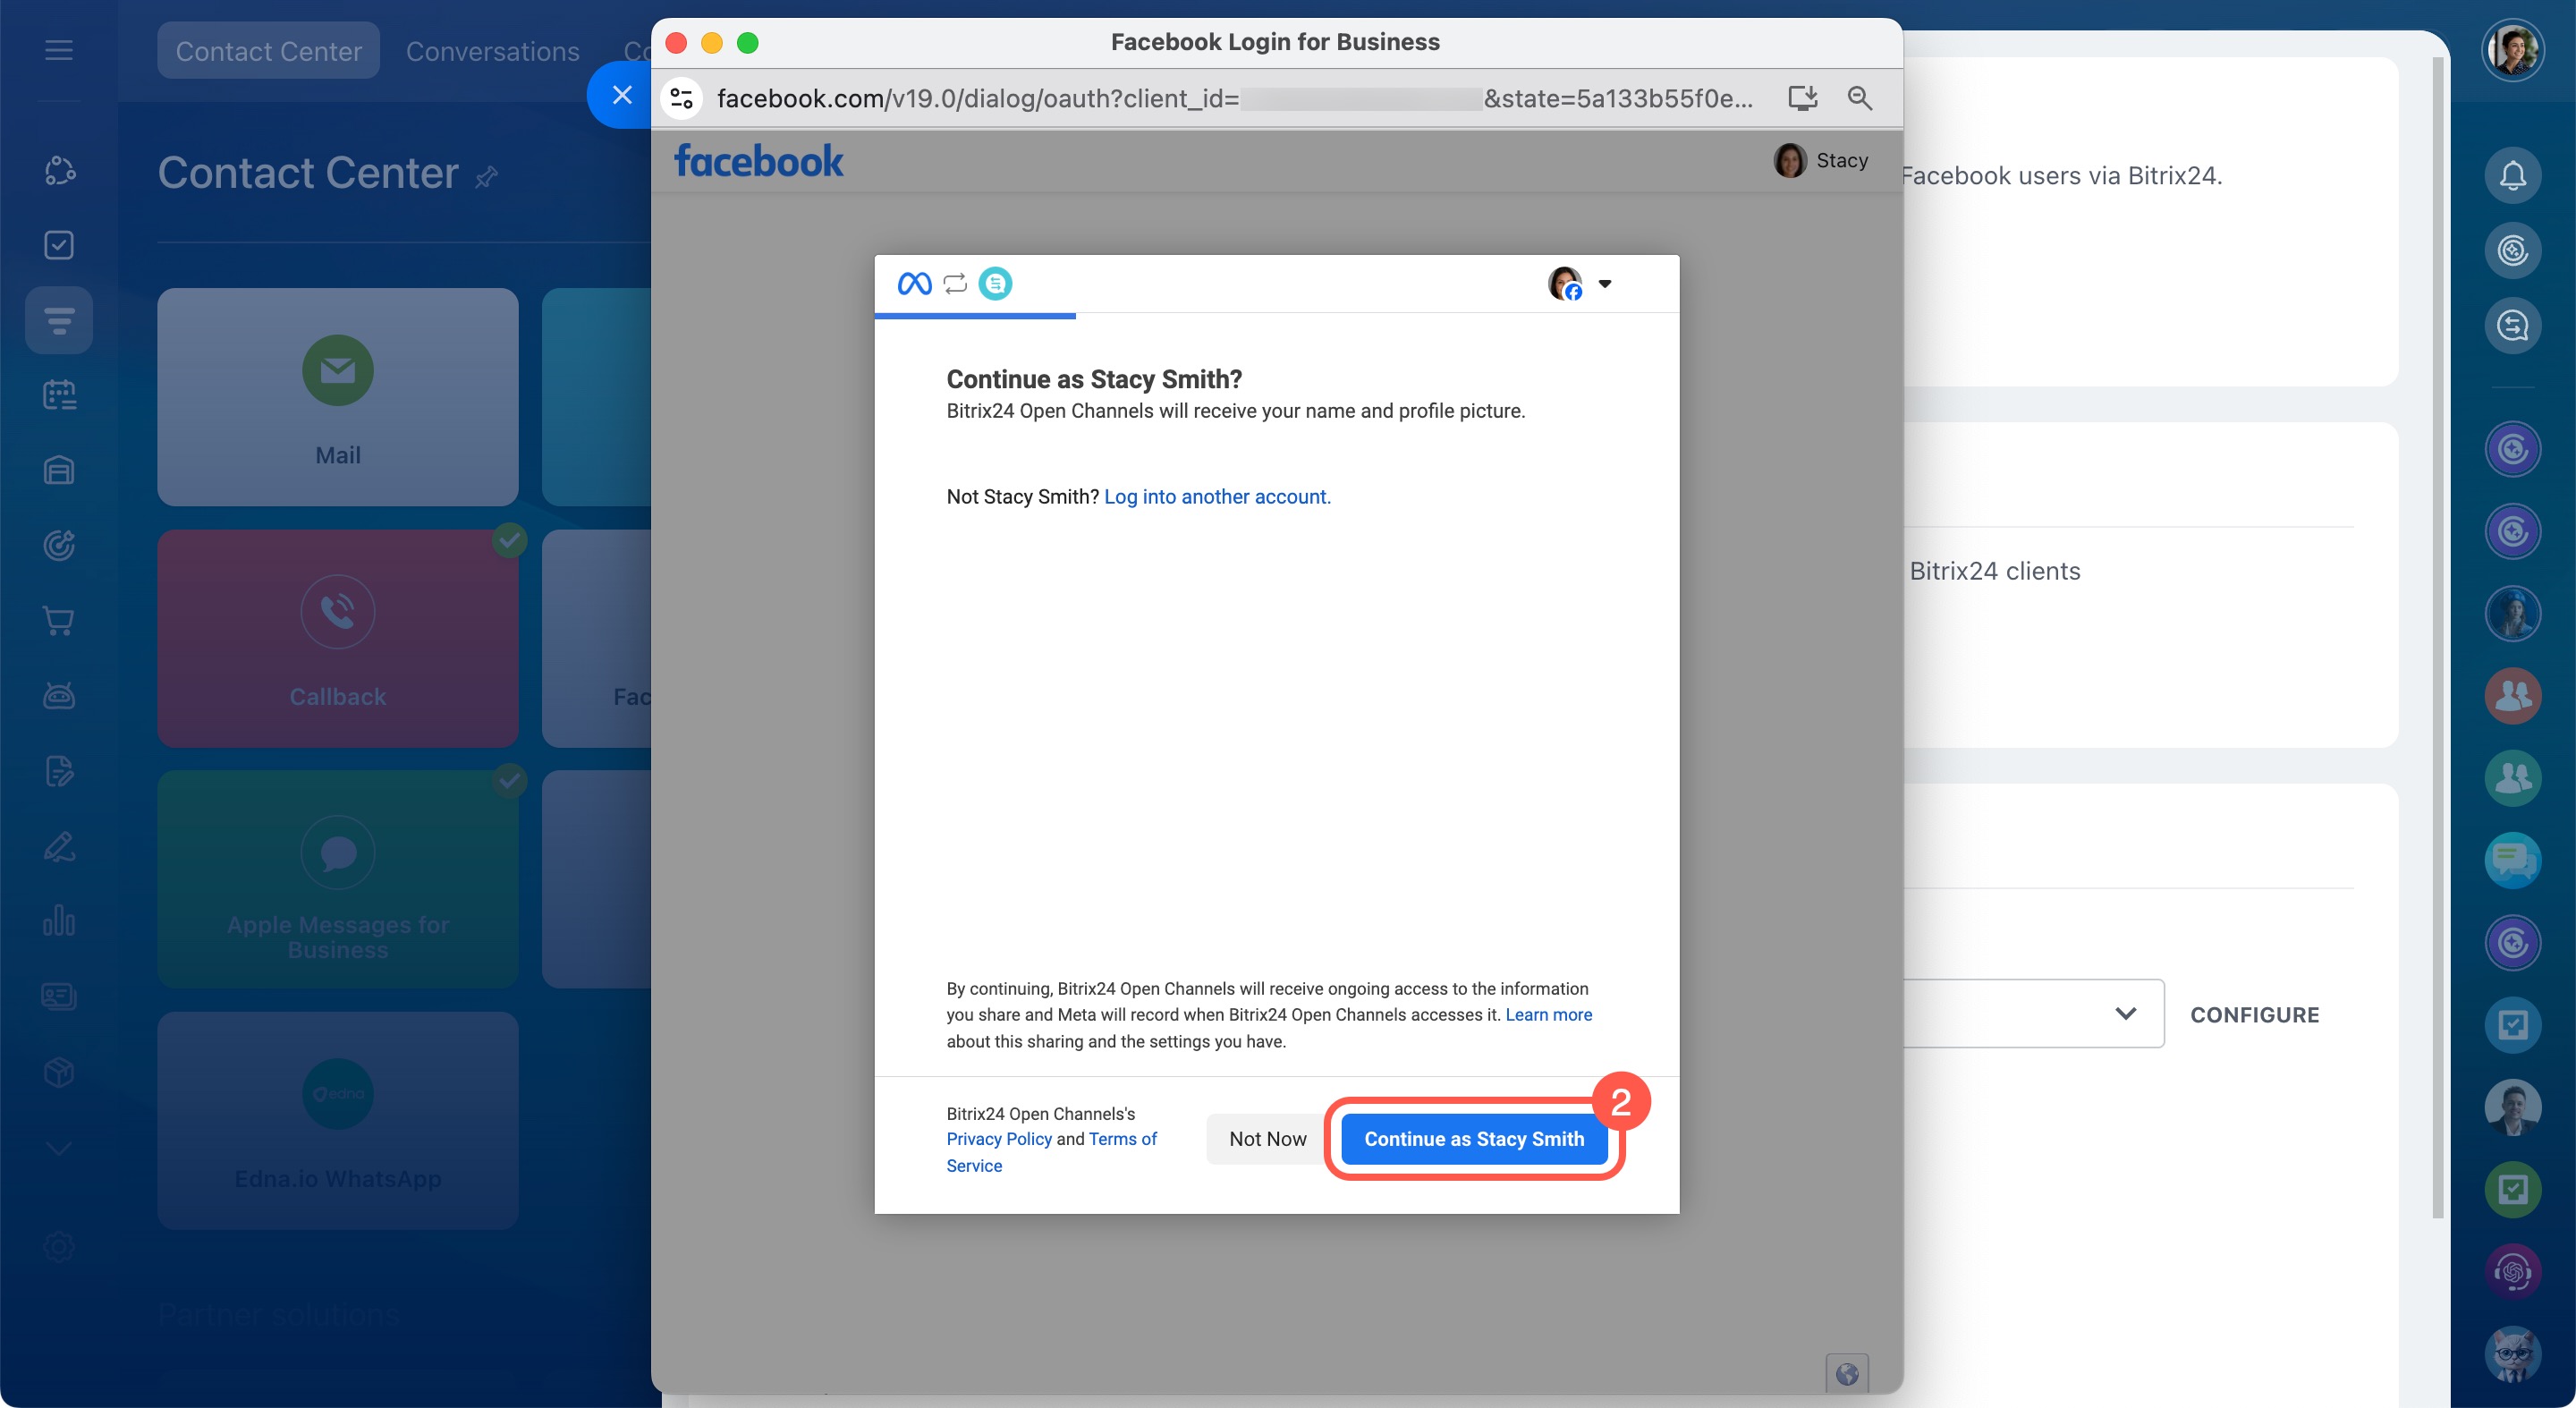The image size is (2576, 1408).
Task: Close the slider with blue X button
Action: pyautogui.click(x=622, y=96)
